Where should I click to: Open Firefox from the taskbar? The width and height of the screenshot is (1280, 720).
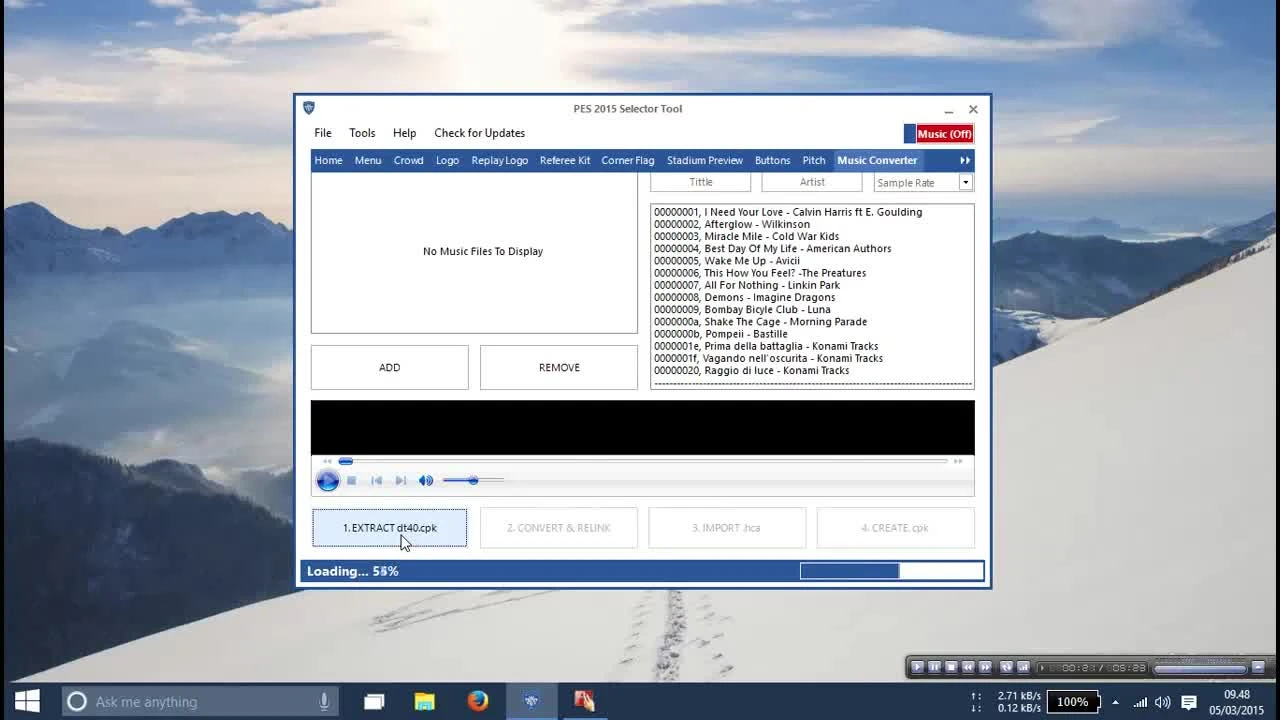pos(478,701)
